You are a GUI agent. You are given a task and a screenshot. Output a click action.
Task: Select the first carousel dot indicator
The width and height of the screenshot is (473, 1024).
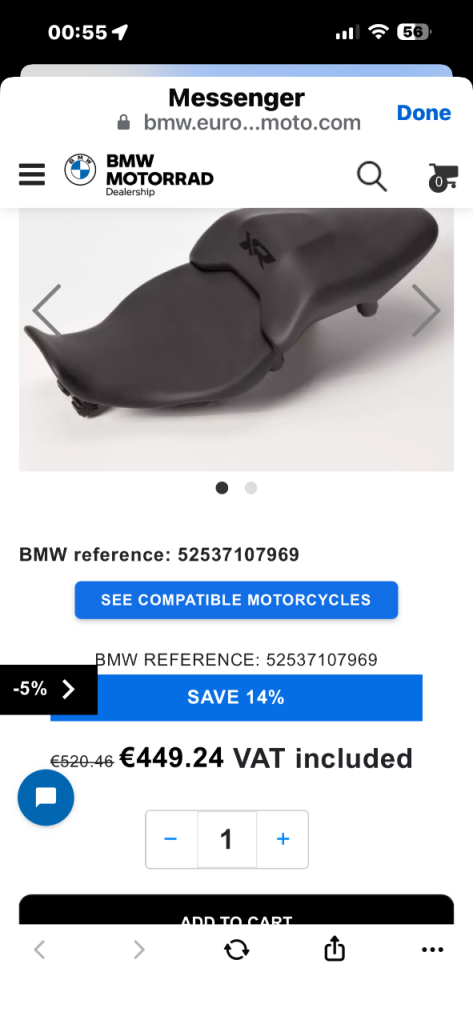pos(222,488)
